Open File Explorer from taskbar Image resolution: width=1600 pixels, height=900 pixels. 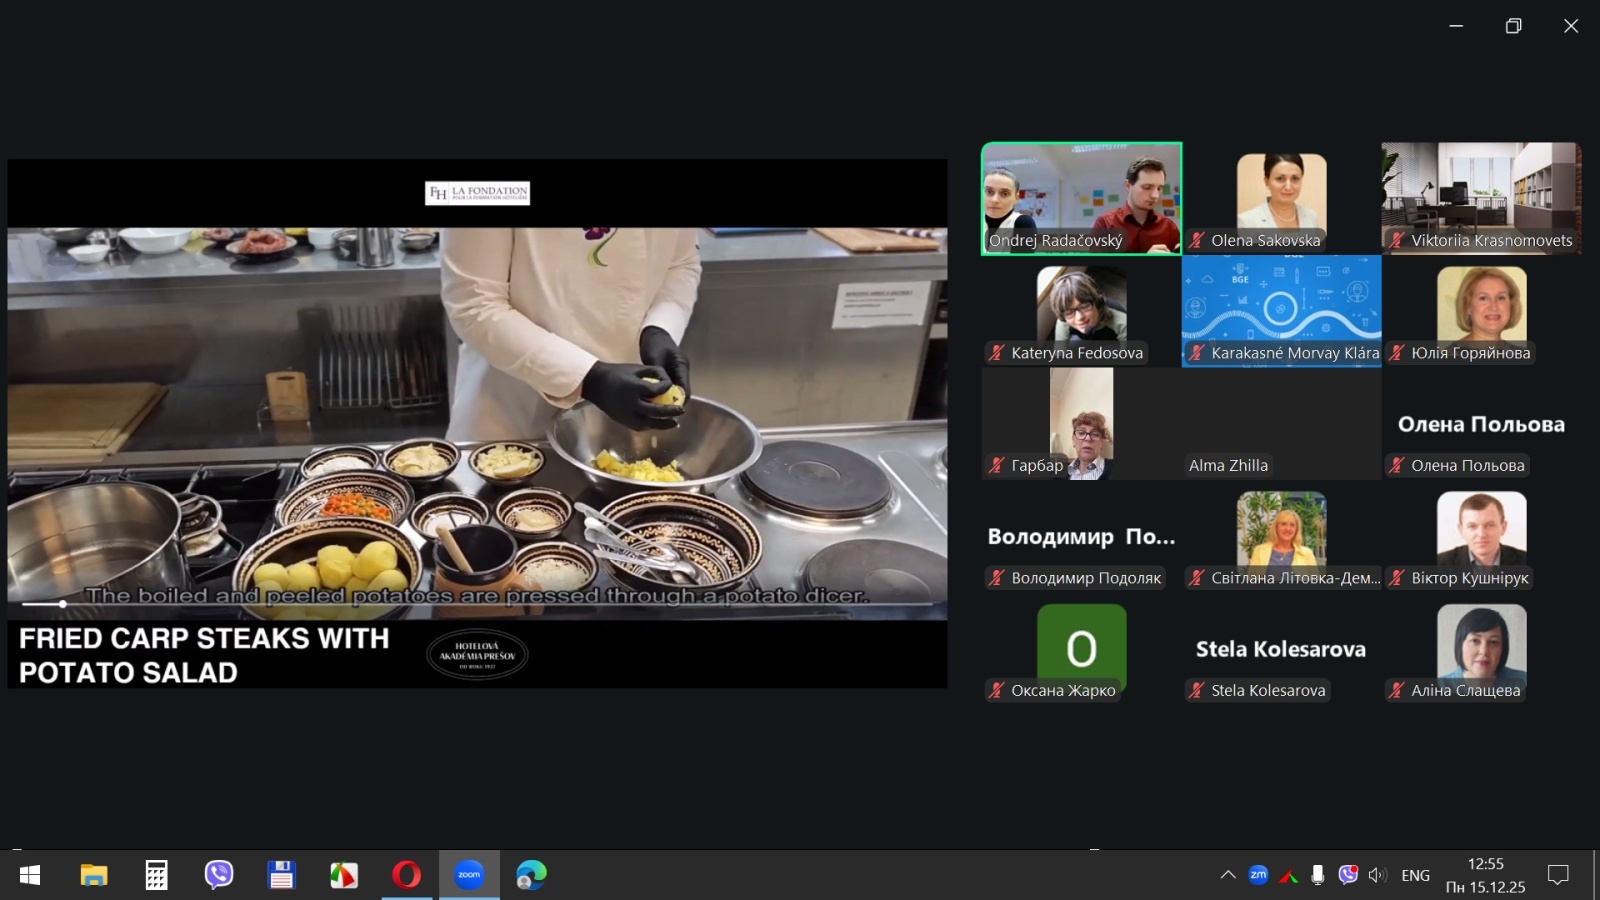[x=94, y=875]
